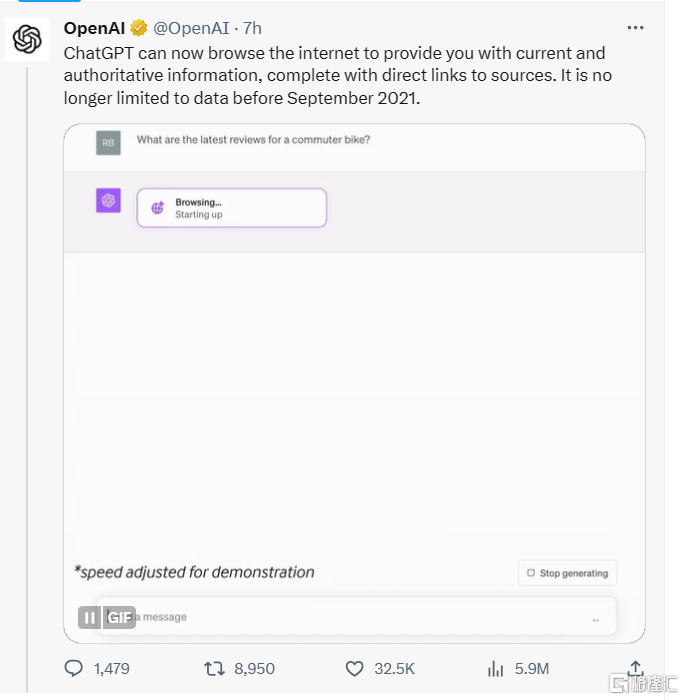Open the @OpenAI handle link
This screenshot has width=684, height=700.
coord(191,28)
